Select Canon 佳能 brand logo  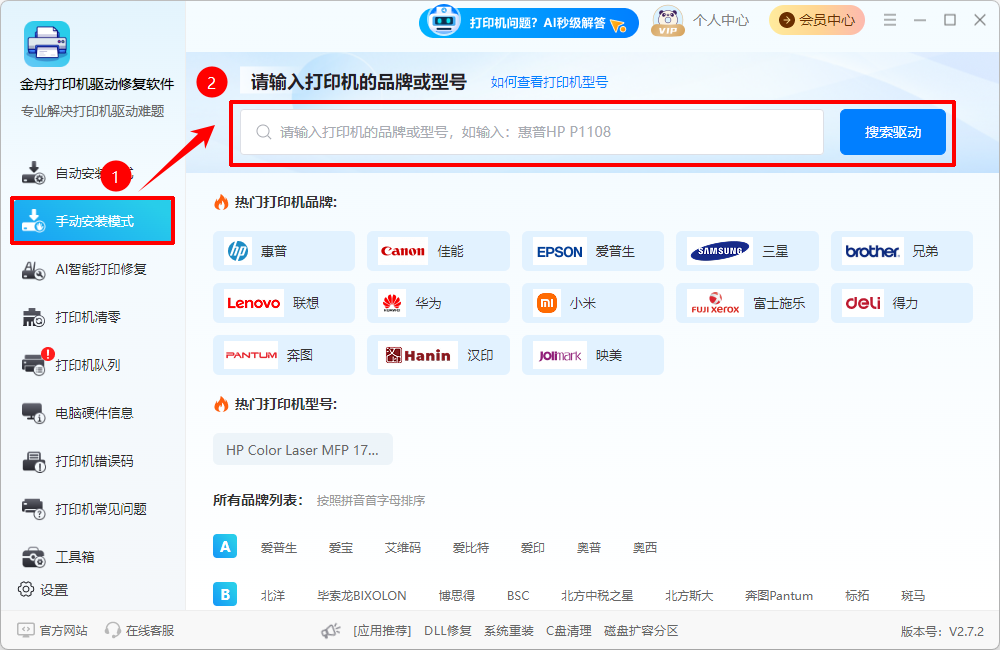[402, 251]
